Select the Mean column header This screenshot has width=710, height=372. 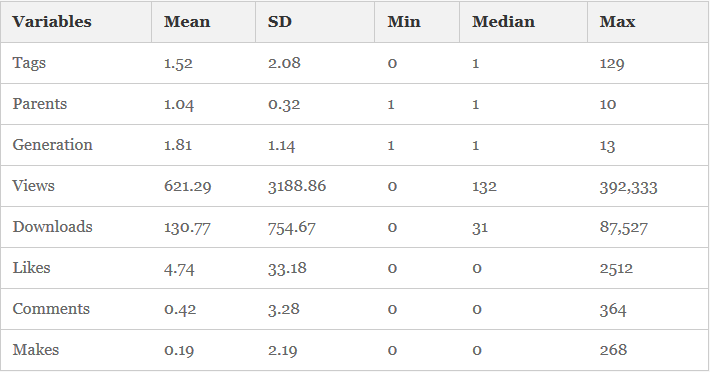point(187,22)
